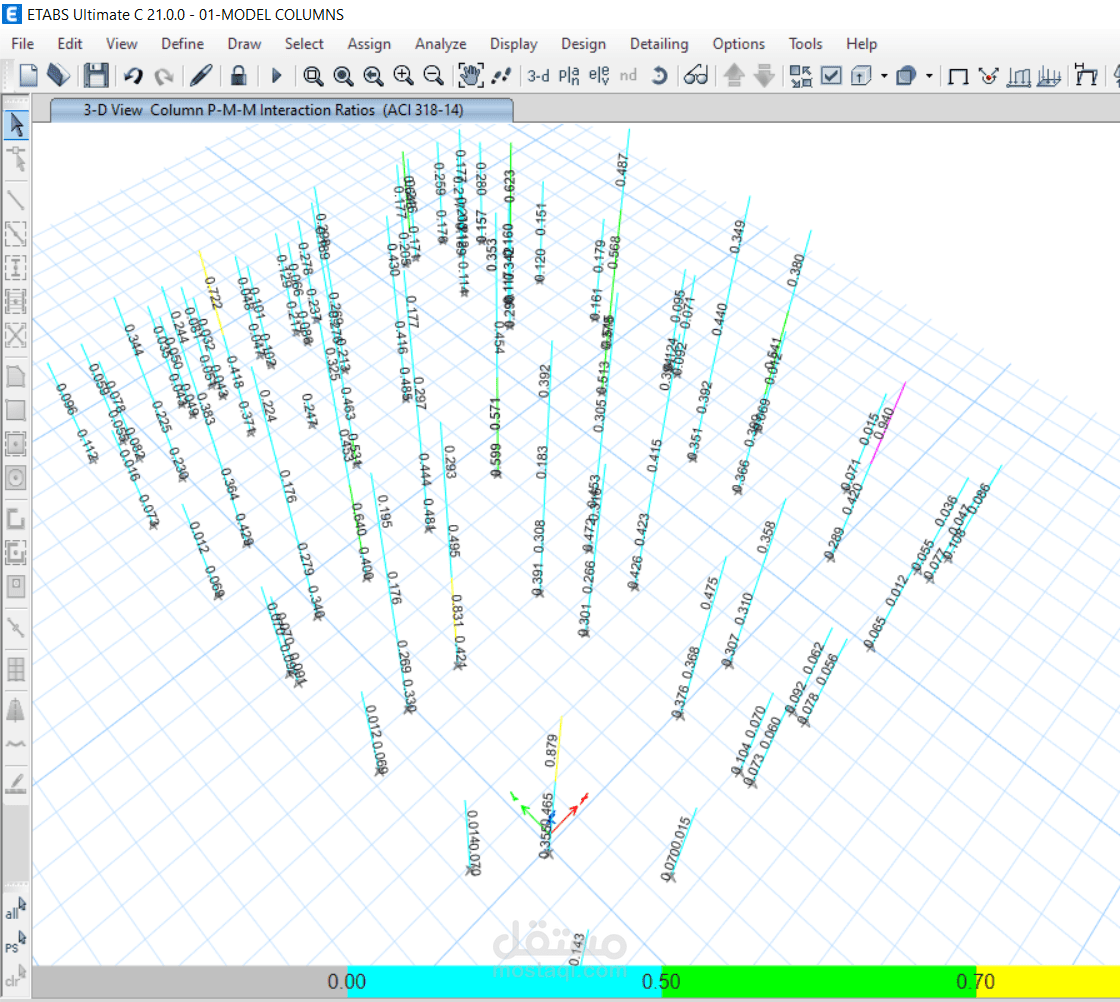
Task: Open the Display menu
Action: pos(514,44)
